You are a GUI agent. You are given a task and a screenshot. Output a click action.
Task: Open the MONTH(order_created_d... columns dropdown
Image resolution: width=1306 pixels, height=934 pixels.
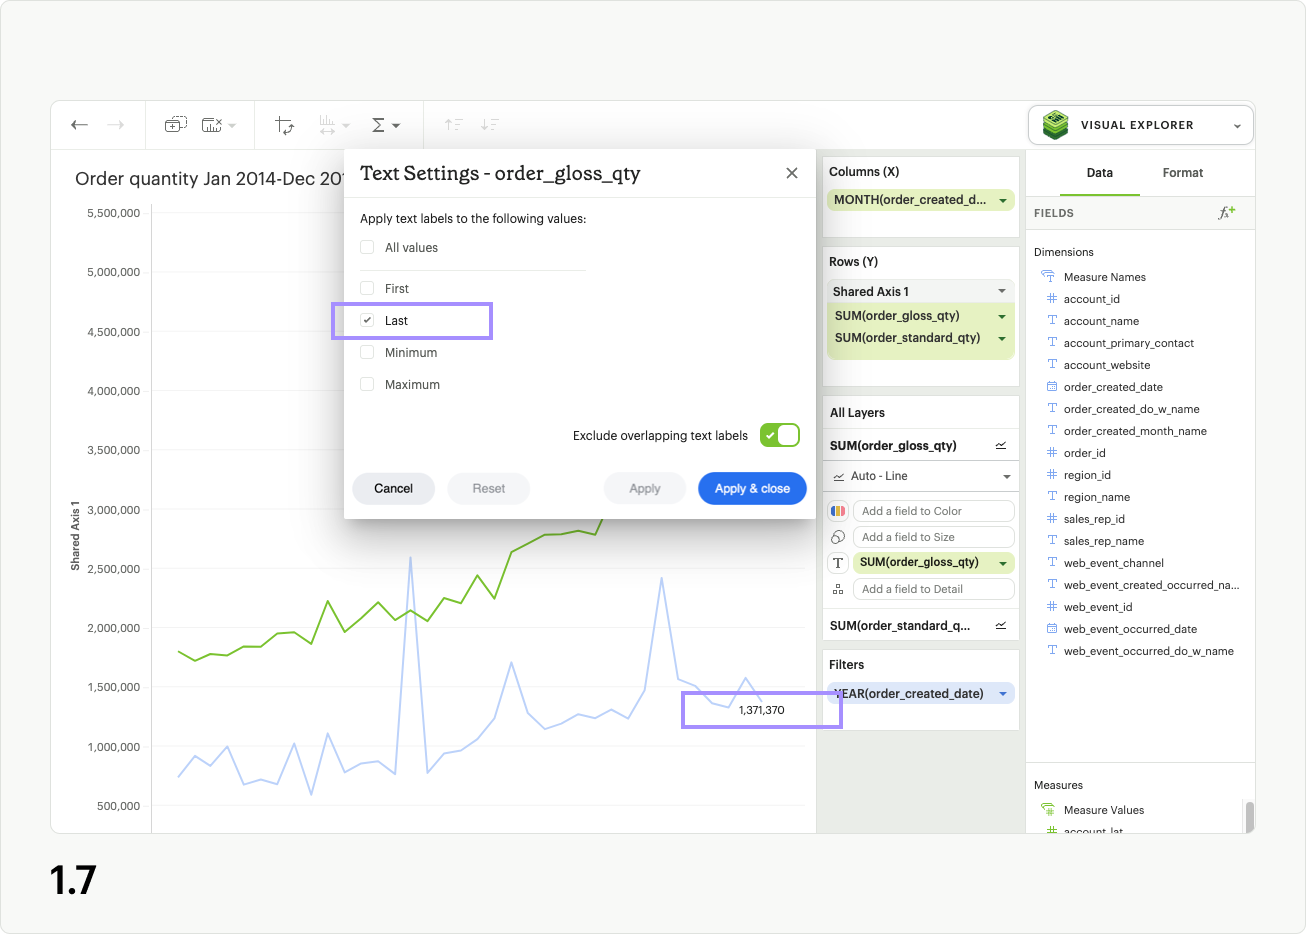point(1005,199)
